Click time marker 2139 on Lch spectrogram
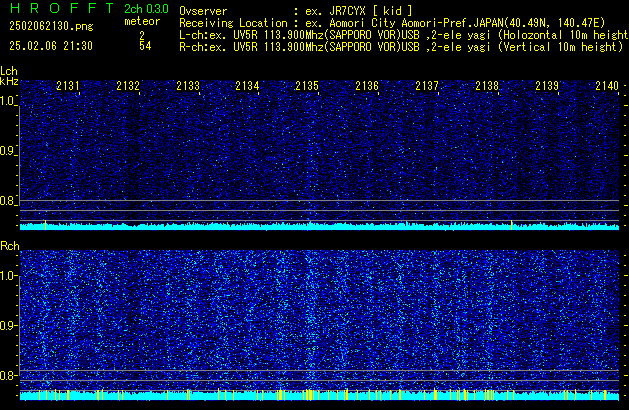Screen dimensions: 629x410 (x=547, y=86)
